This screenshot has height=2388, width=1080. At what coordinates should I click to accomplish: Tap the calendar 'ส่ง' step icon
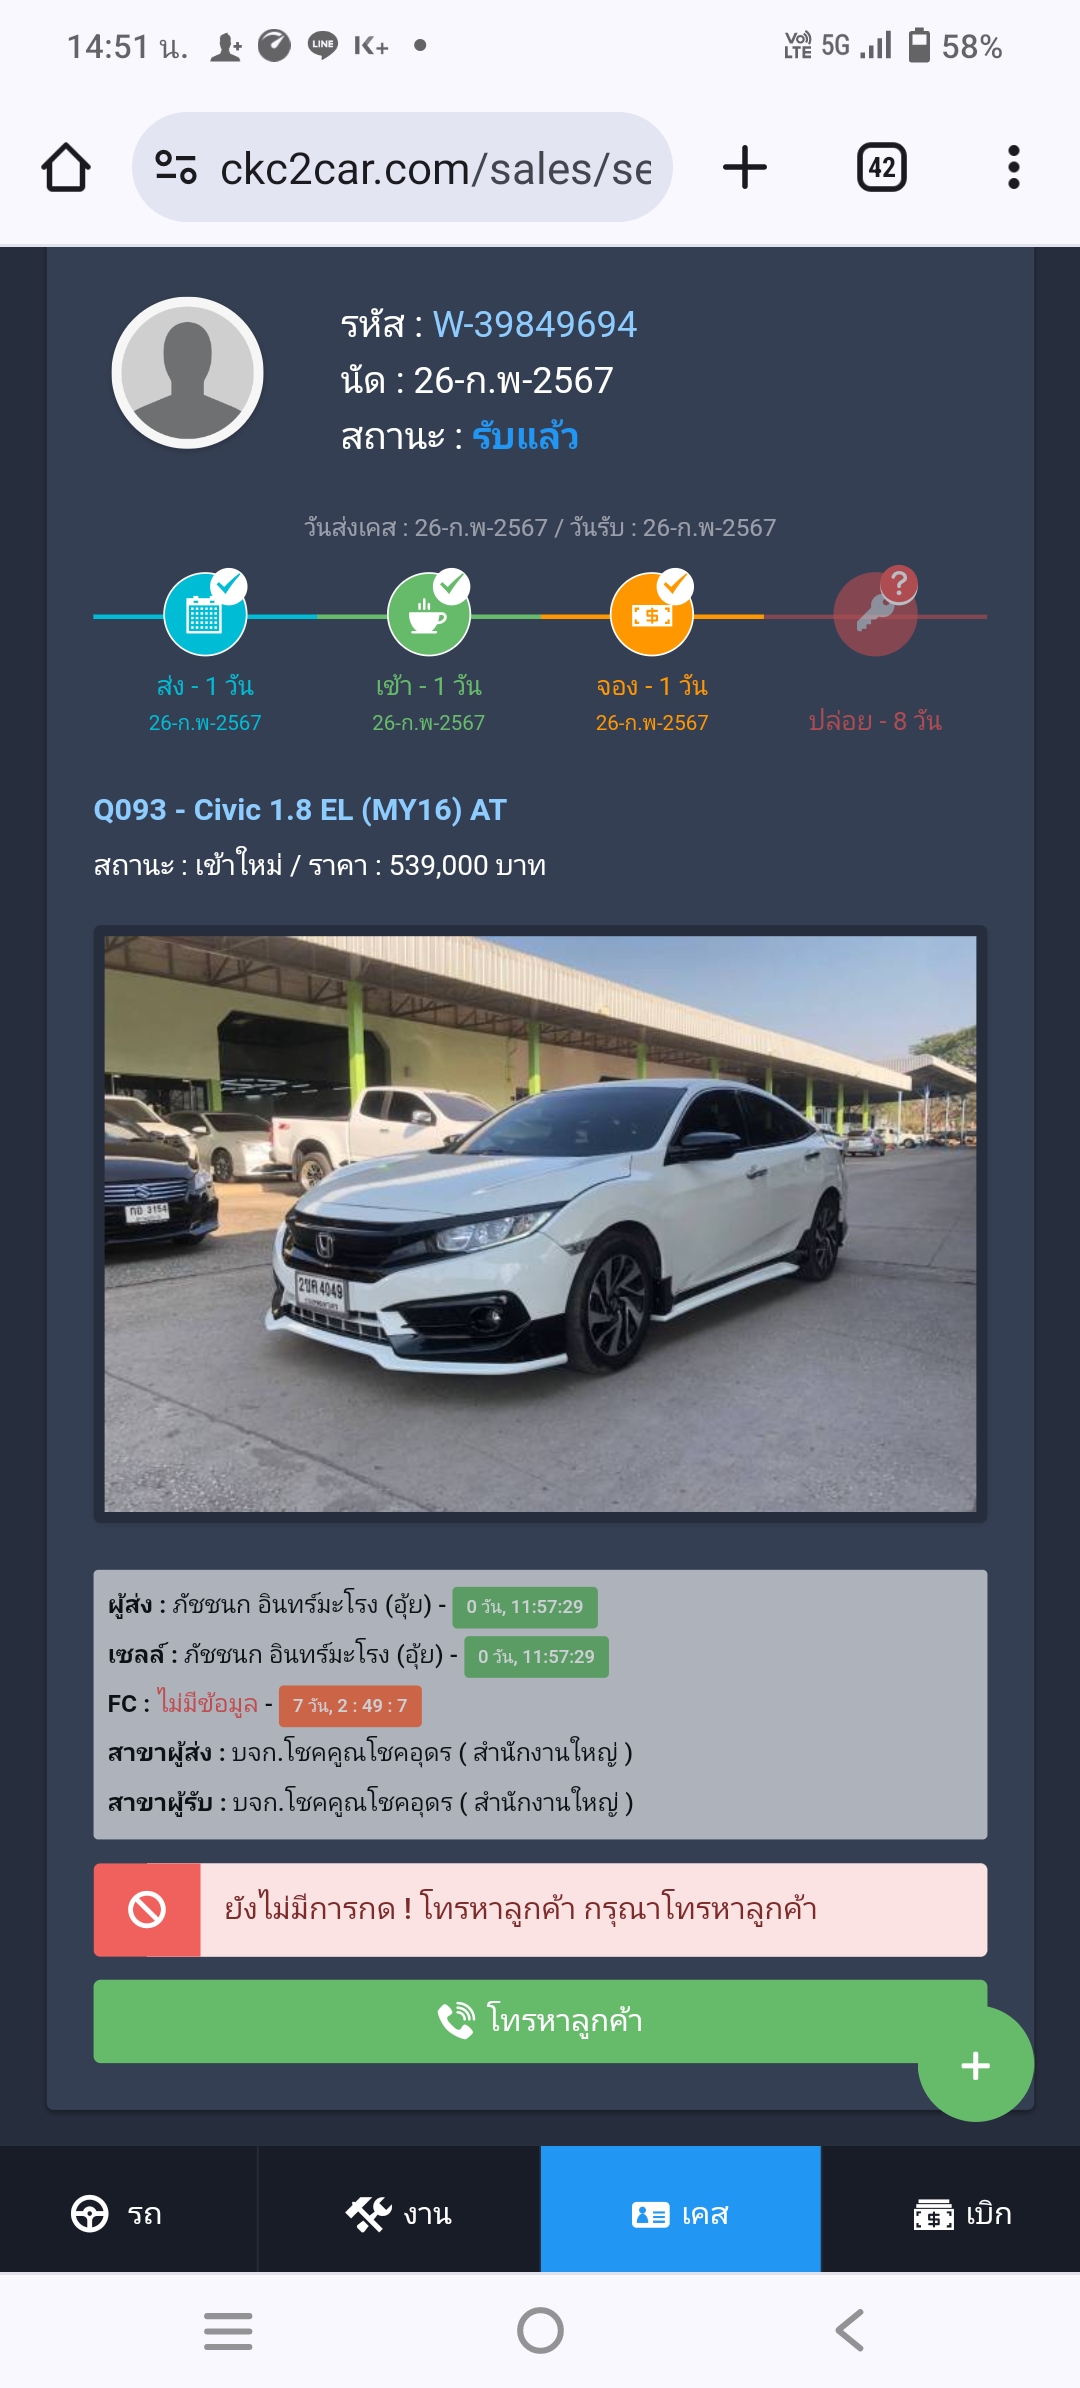coord(205,614)
